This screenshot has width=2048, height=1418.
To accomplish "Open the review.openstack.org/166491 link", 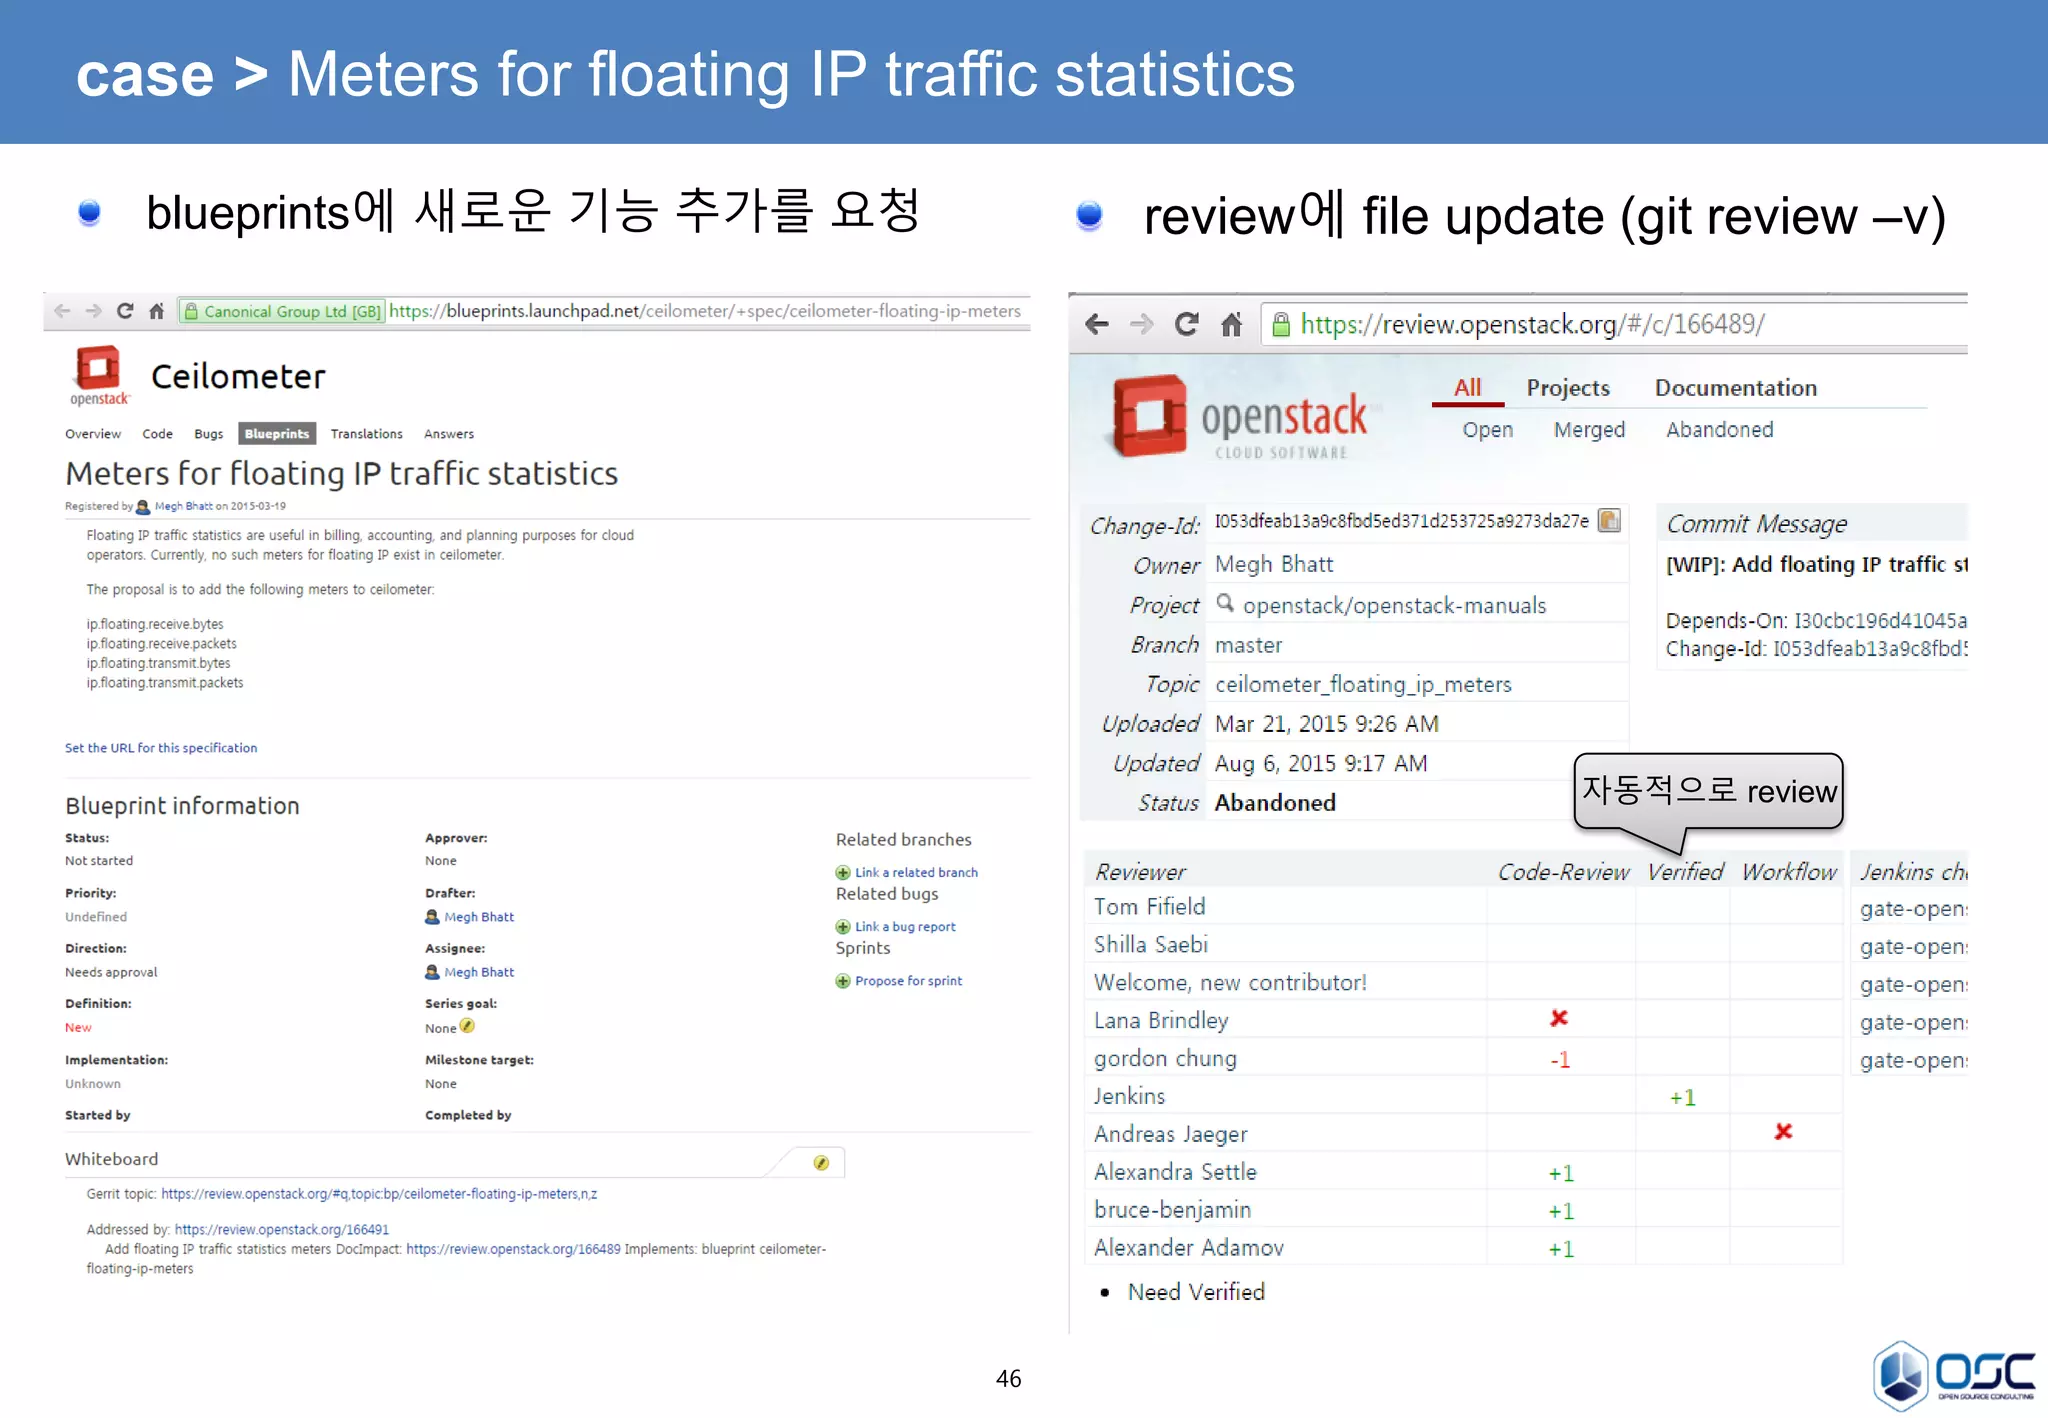I will point(282,1230).
